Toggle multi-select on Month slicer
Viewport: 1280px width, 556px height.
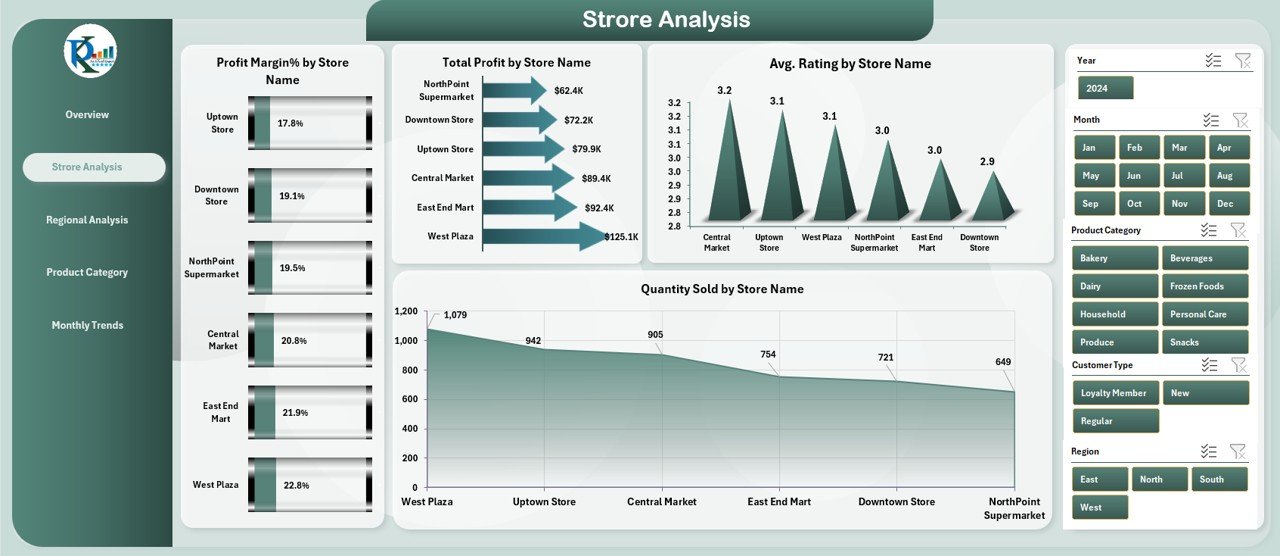1211,120
